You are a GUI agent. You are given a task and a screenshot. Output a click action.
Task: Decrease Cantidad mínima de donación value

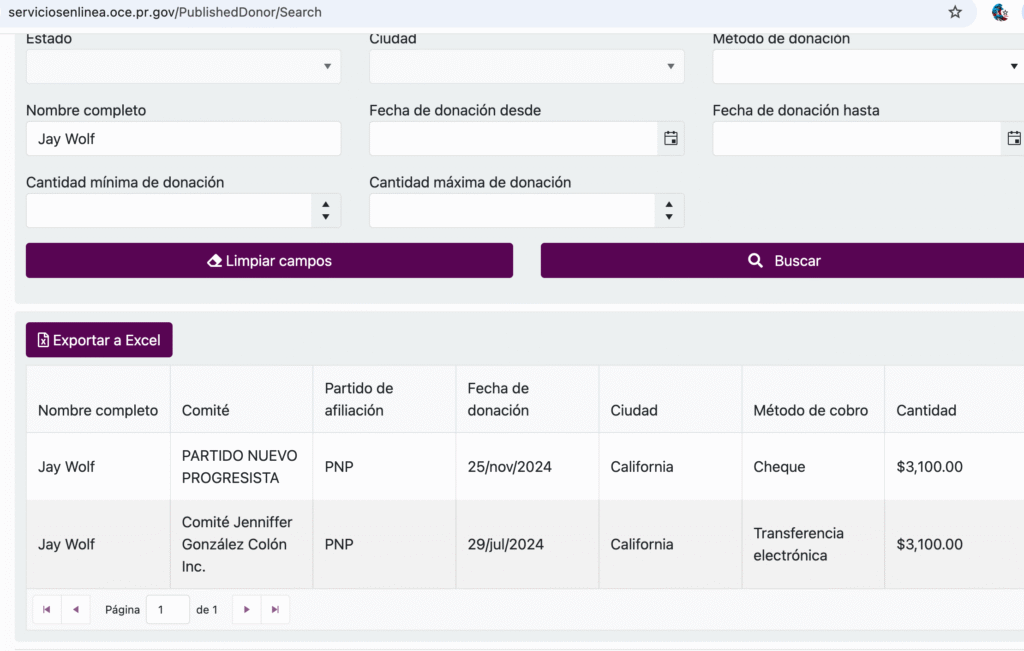[325, 217]
